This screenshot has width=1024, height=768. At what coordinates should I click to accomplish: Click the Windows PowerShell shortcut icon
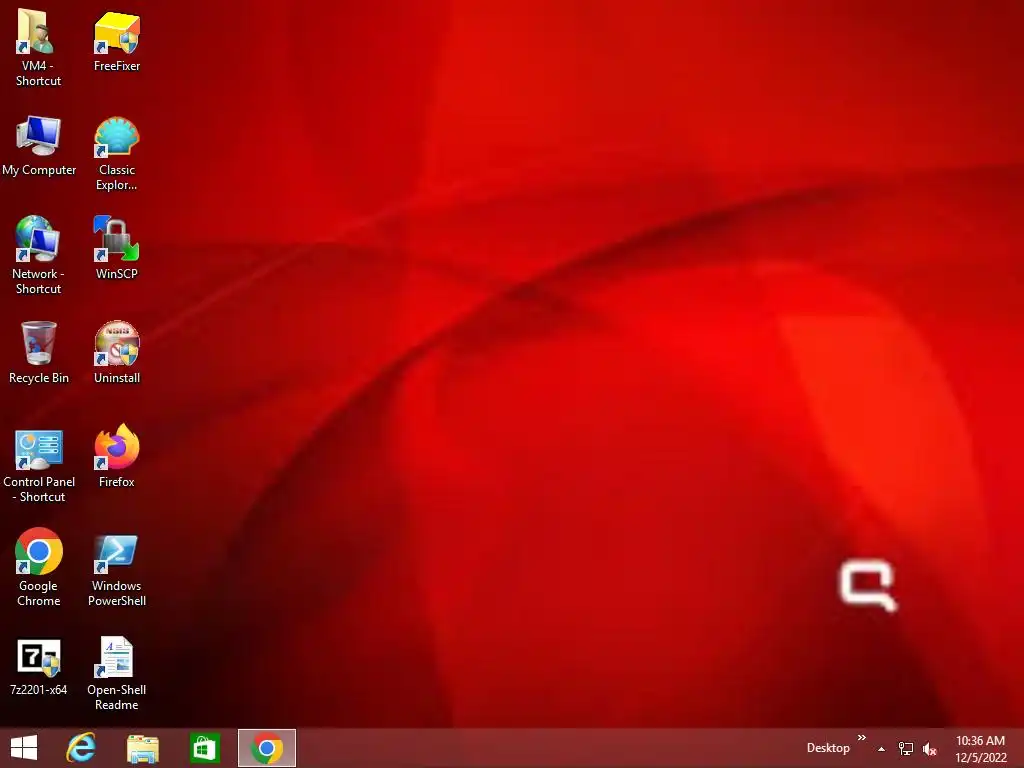click(116, 553)
